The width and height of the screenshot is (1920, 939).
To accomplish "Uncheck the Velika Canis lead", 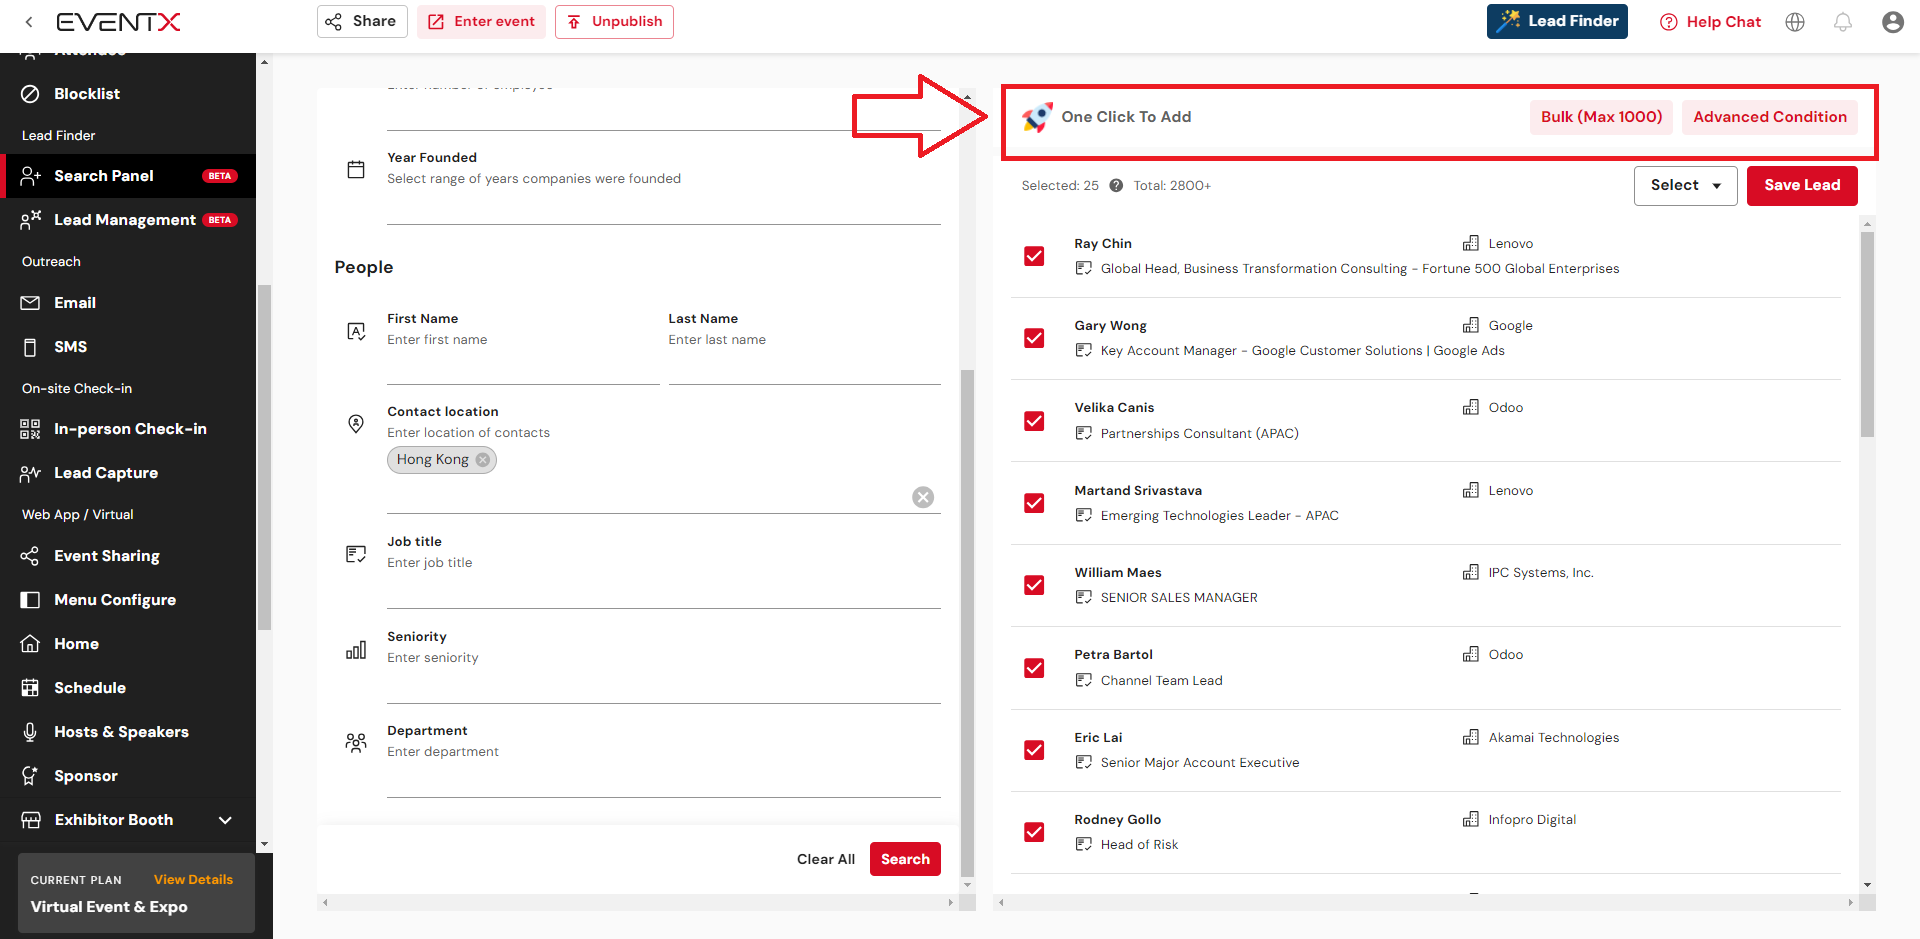I will pyautogui.click(x=1034, y=421).
